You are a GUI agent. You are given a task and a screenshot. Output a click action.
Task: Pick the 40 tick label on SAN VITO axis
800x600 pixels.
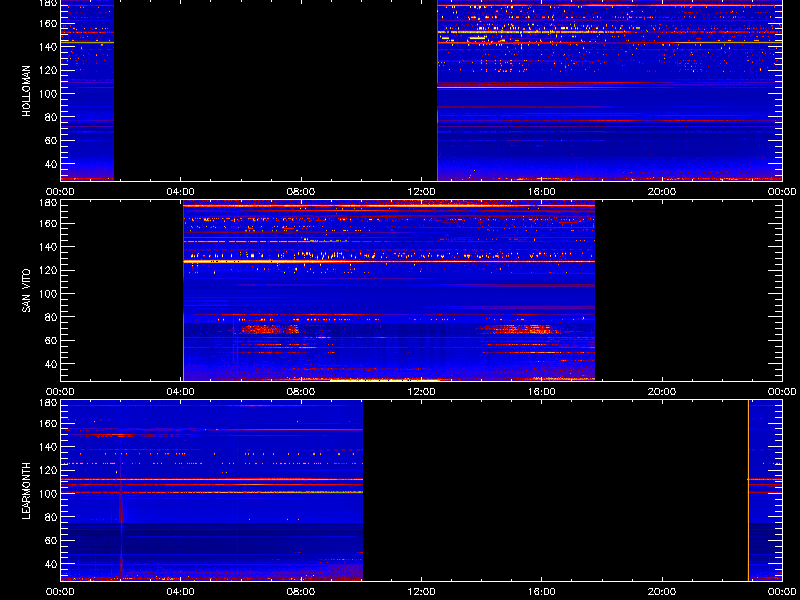53,364
